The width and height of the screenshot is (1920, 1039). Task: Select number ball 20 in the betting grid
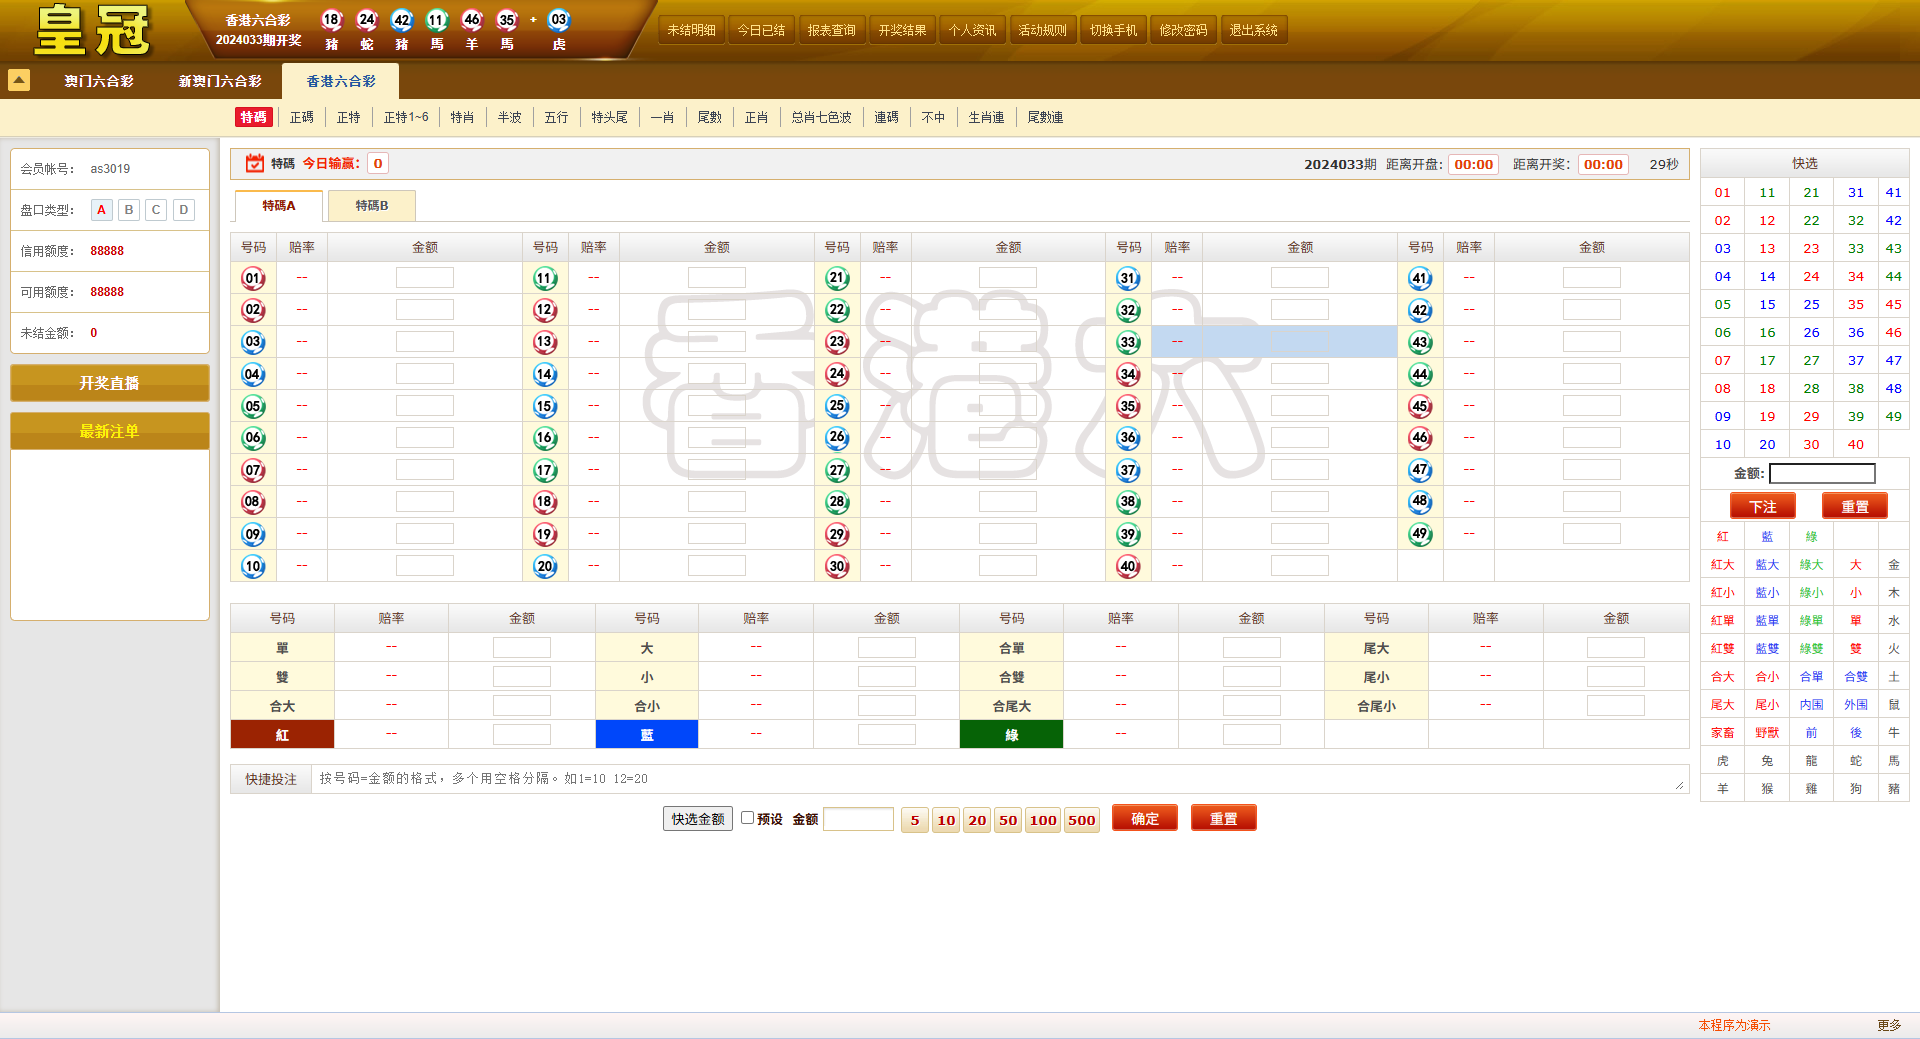point(545,566)
